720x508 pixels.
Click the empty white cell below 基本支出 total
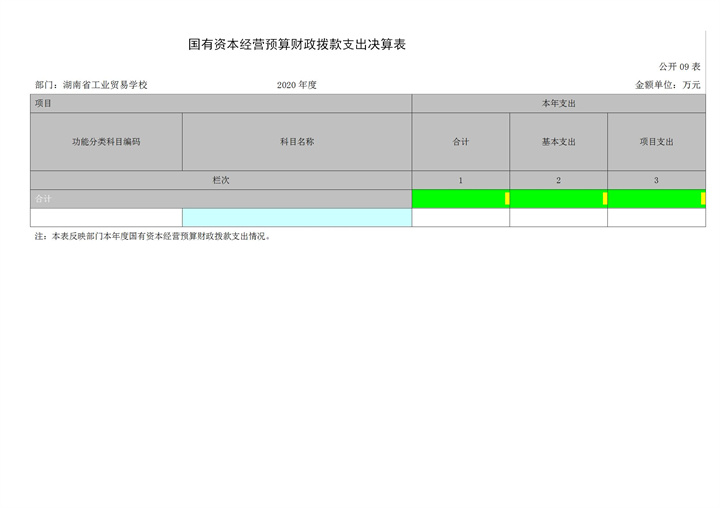click(x=558, y=218)
